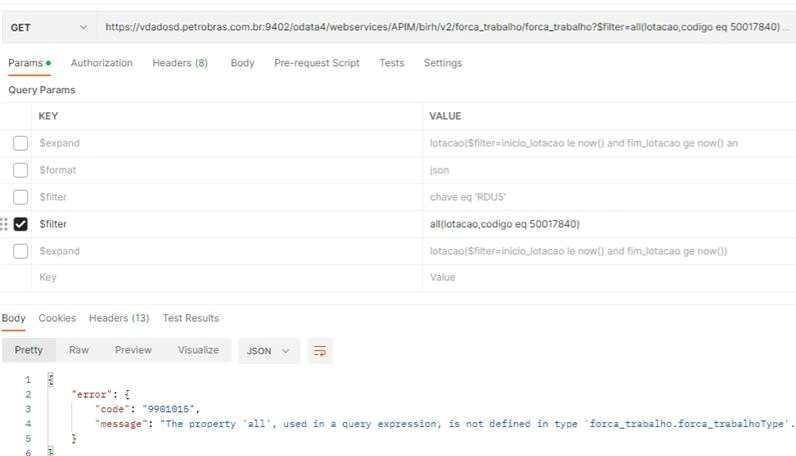Open the Test Results tab
Screen dimensions: 796x456
[x=190, y=318]
